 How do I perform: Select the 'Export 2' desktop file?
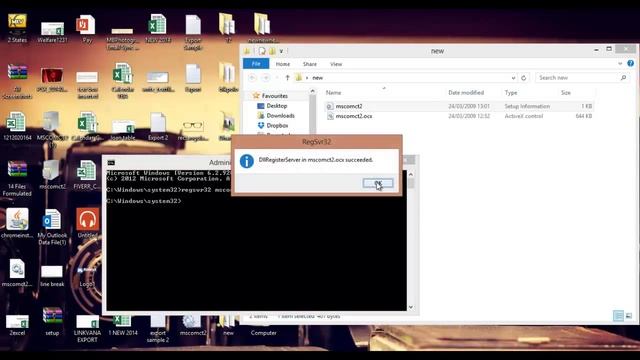pos(158,127)
